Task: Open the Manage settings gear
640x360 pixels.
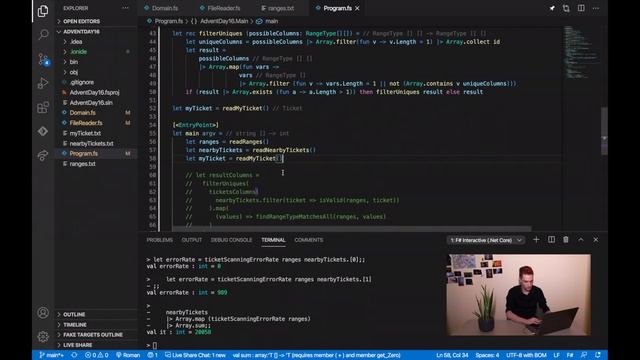Action: pyautogui.click(x=43, y=336)
